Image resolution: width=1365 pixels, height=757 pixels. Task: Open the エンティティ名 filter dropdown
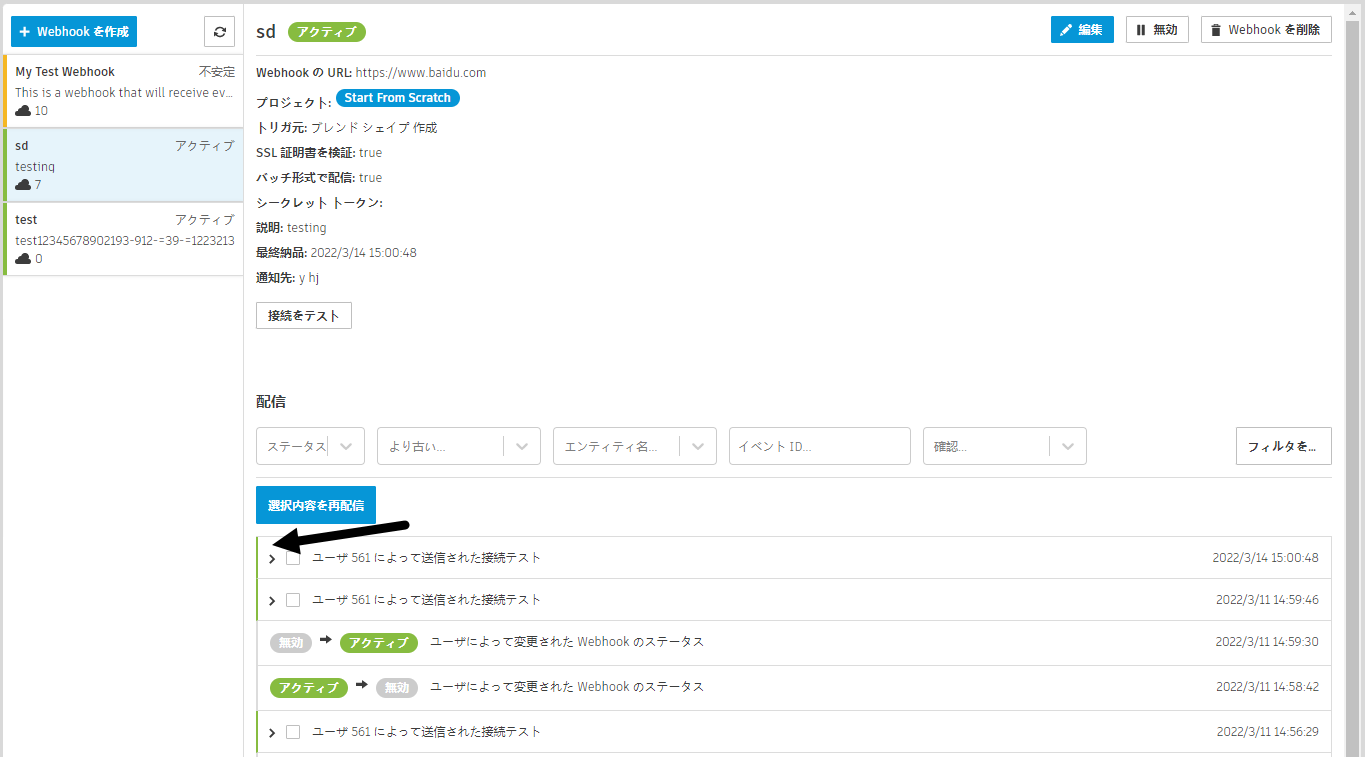click(634, 446)
